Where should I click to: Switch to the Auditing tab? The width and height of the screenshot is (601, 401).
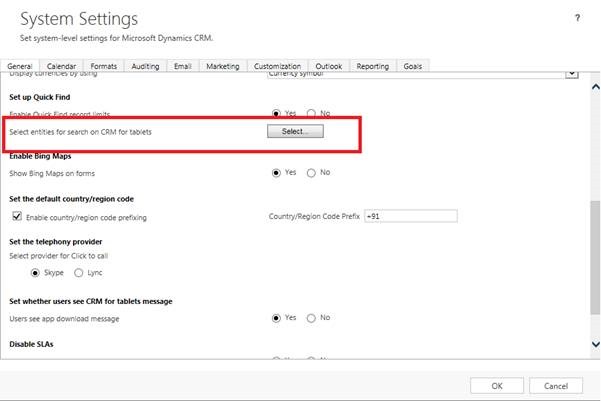click(x=143, y=66)
